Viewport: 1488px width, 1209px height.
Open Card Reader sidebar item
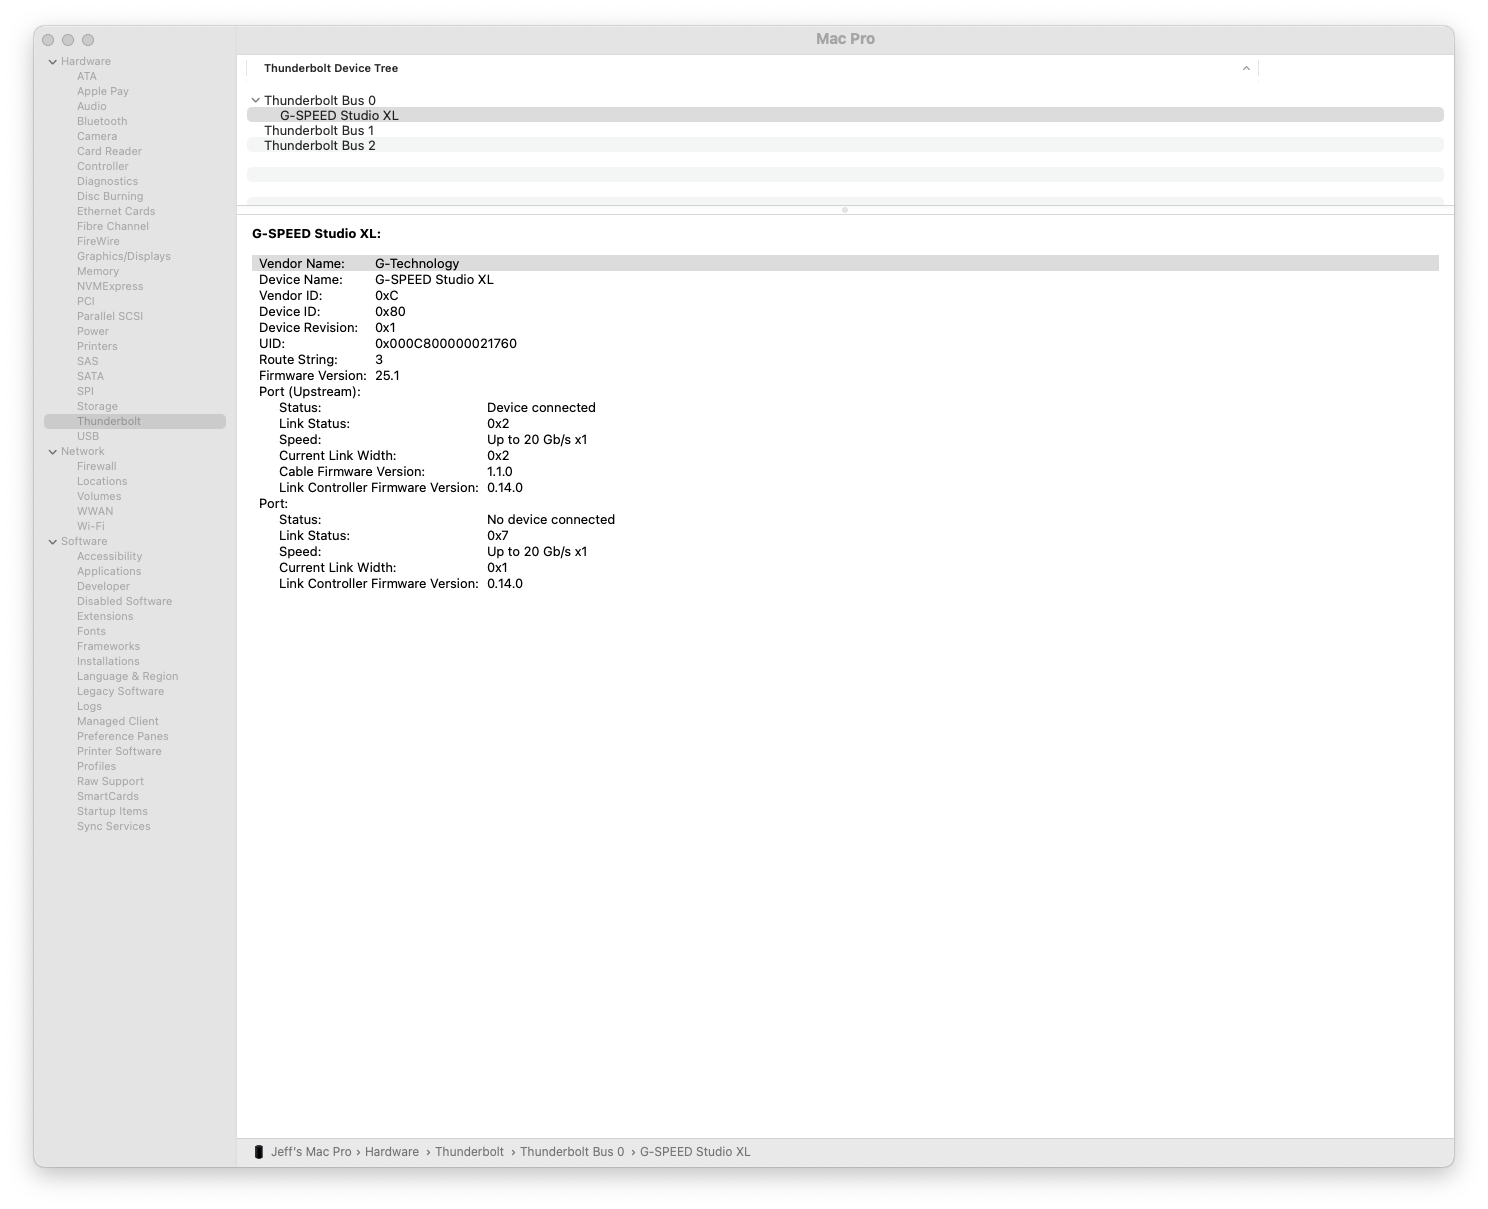(109, 151)
